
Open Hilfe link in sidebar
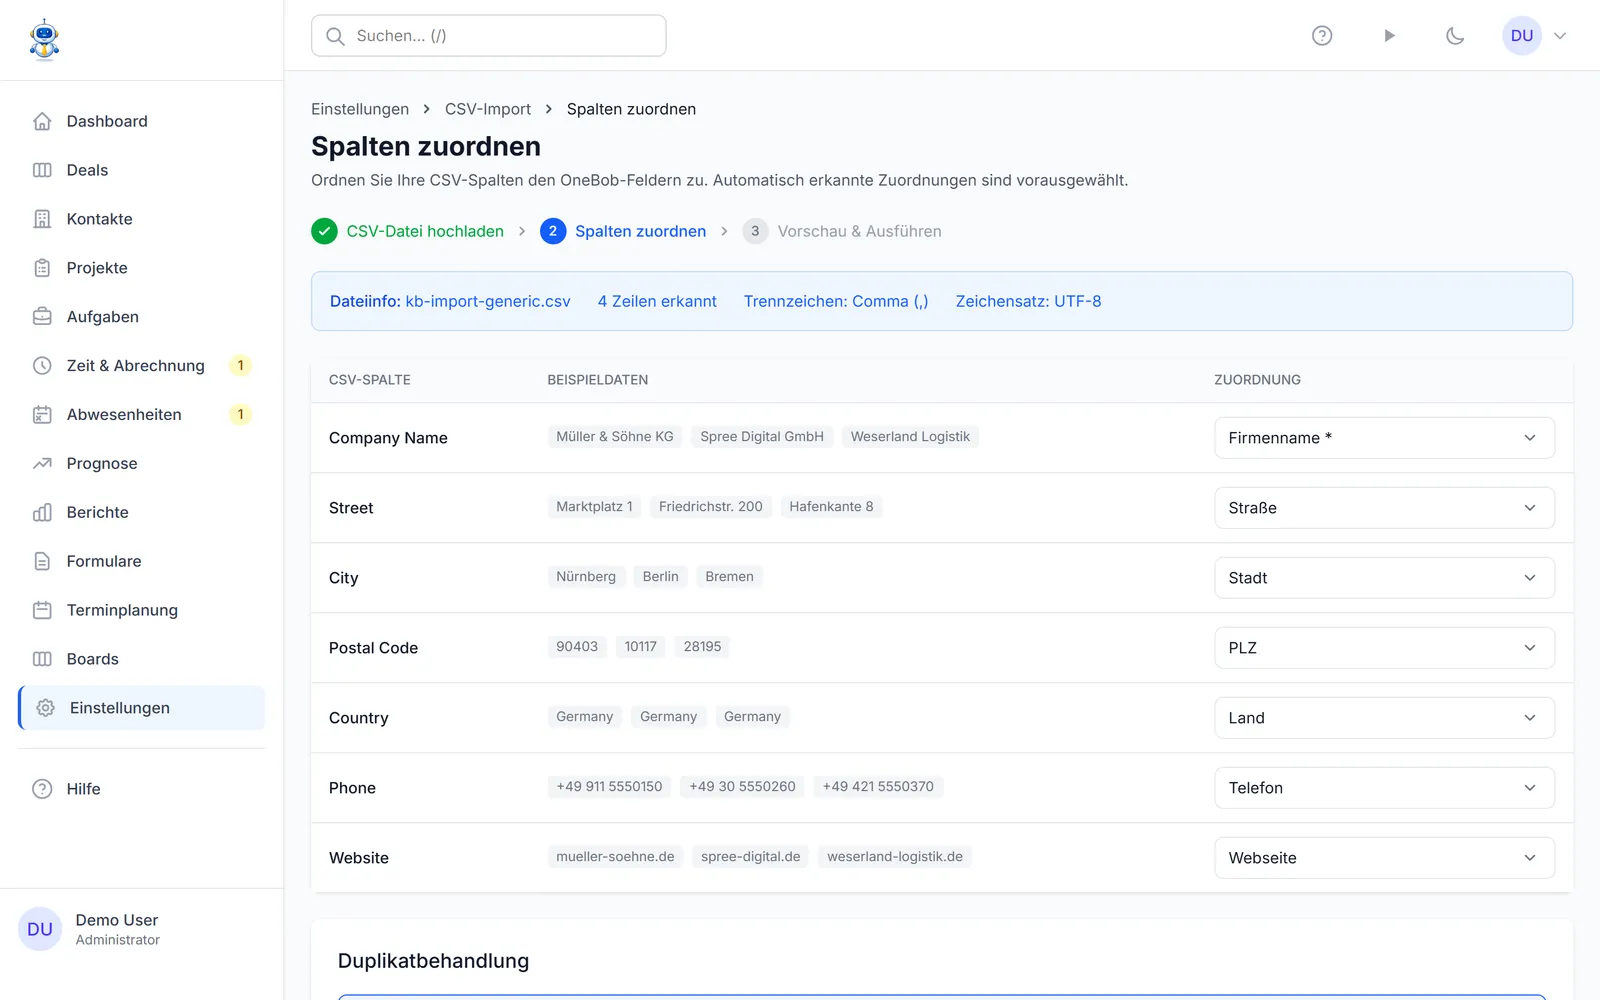point(141,789)
